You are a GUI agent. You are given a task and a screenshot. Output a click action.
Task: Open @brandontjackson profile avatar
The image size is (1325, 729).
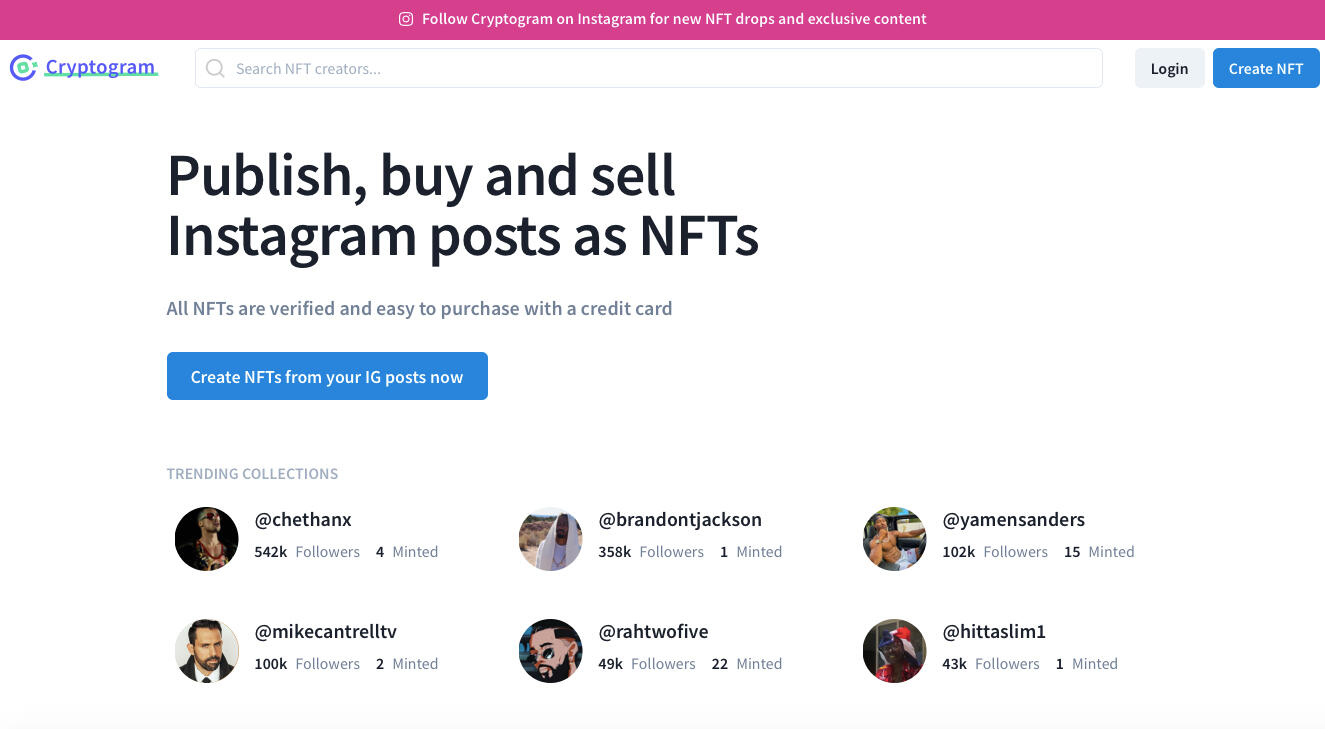pyautogui.click(x=551, y=539)
